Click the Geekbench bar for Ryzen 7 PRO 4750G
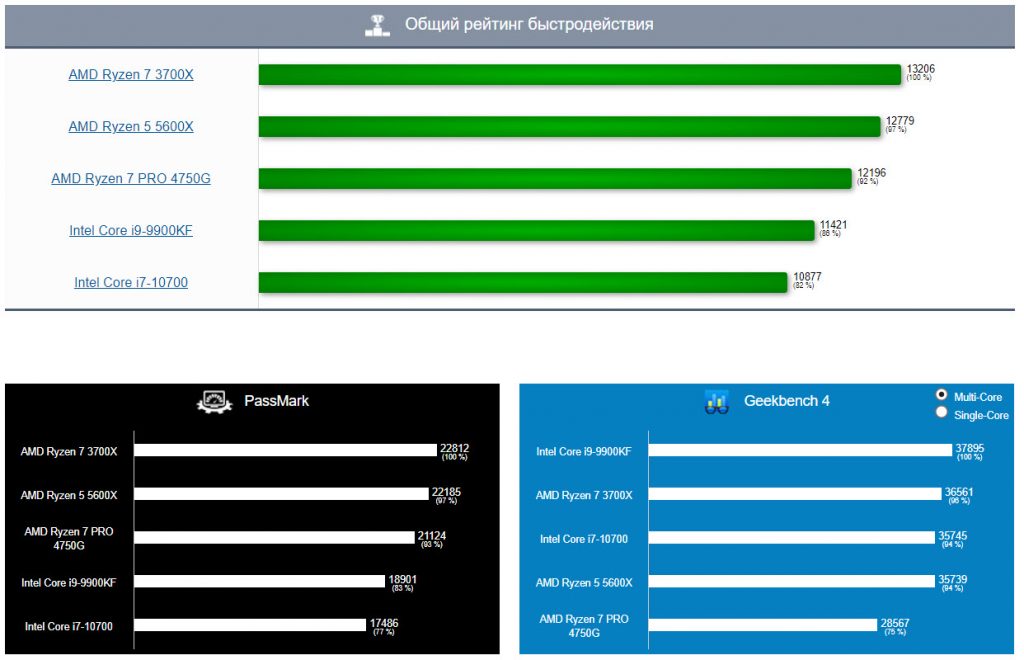 pos(761,625)
